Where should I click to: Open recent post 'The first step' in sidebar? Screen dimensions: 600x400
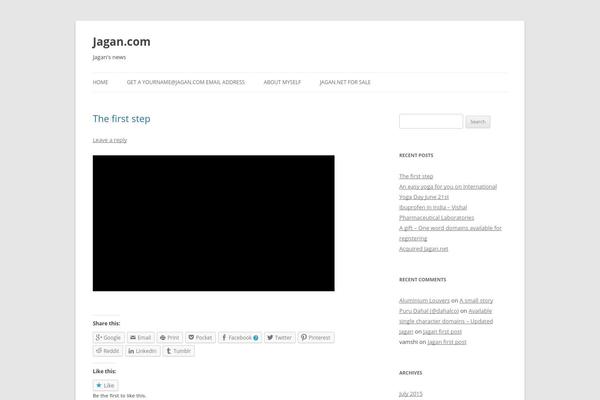pos(416,176)
